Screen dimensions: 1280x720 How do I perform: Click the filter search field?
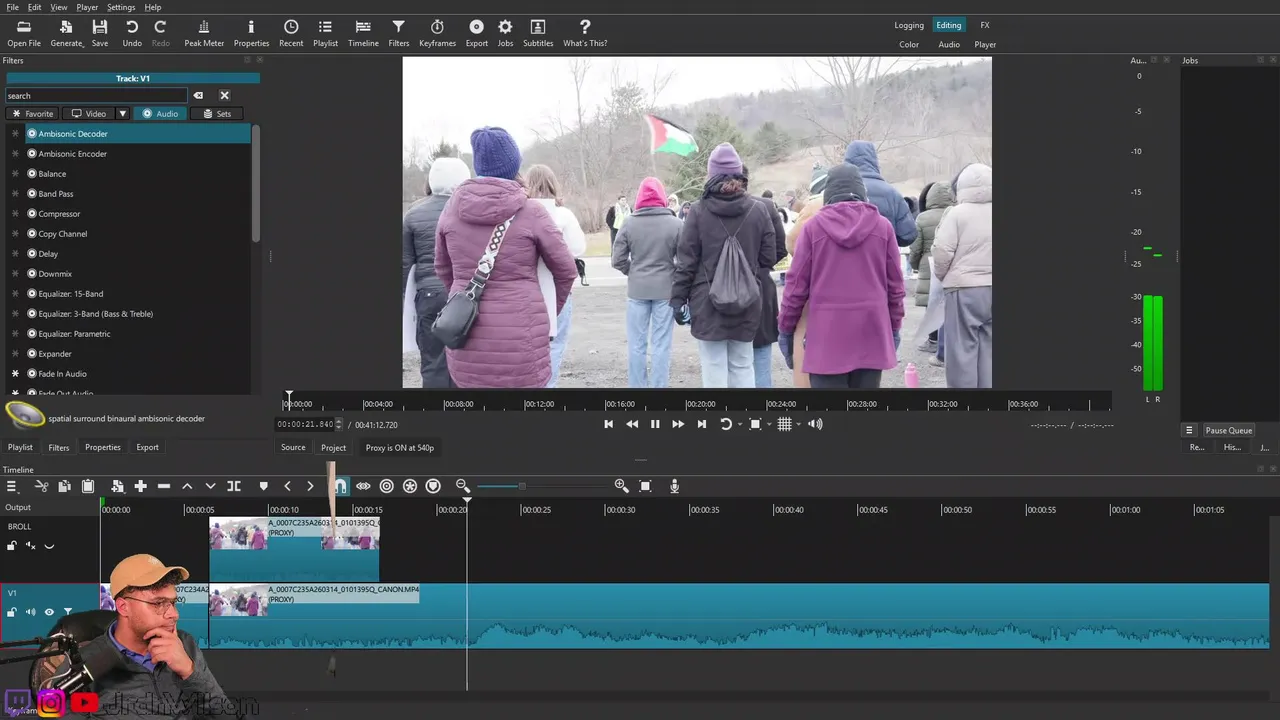(96, 95)
